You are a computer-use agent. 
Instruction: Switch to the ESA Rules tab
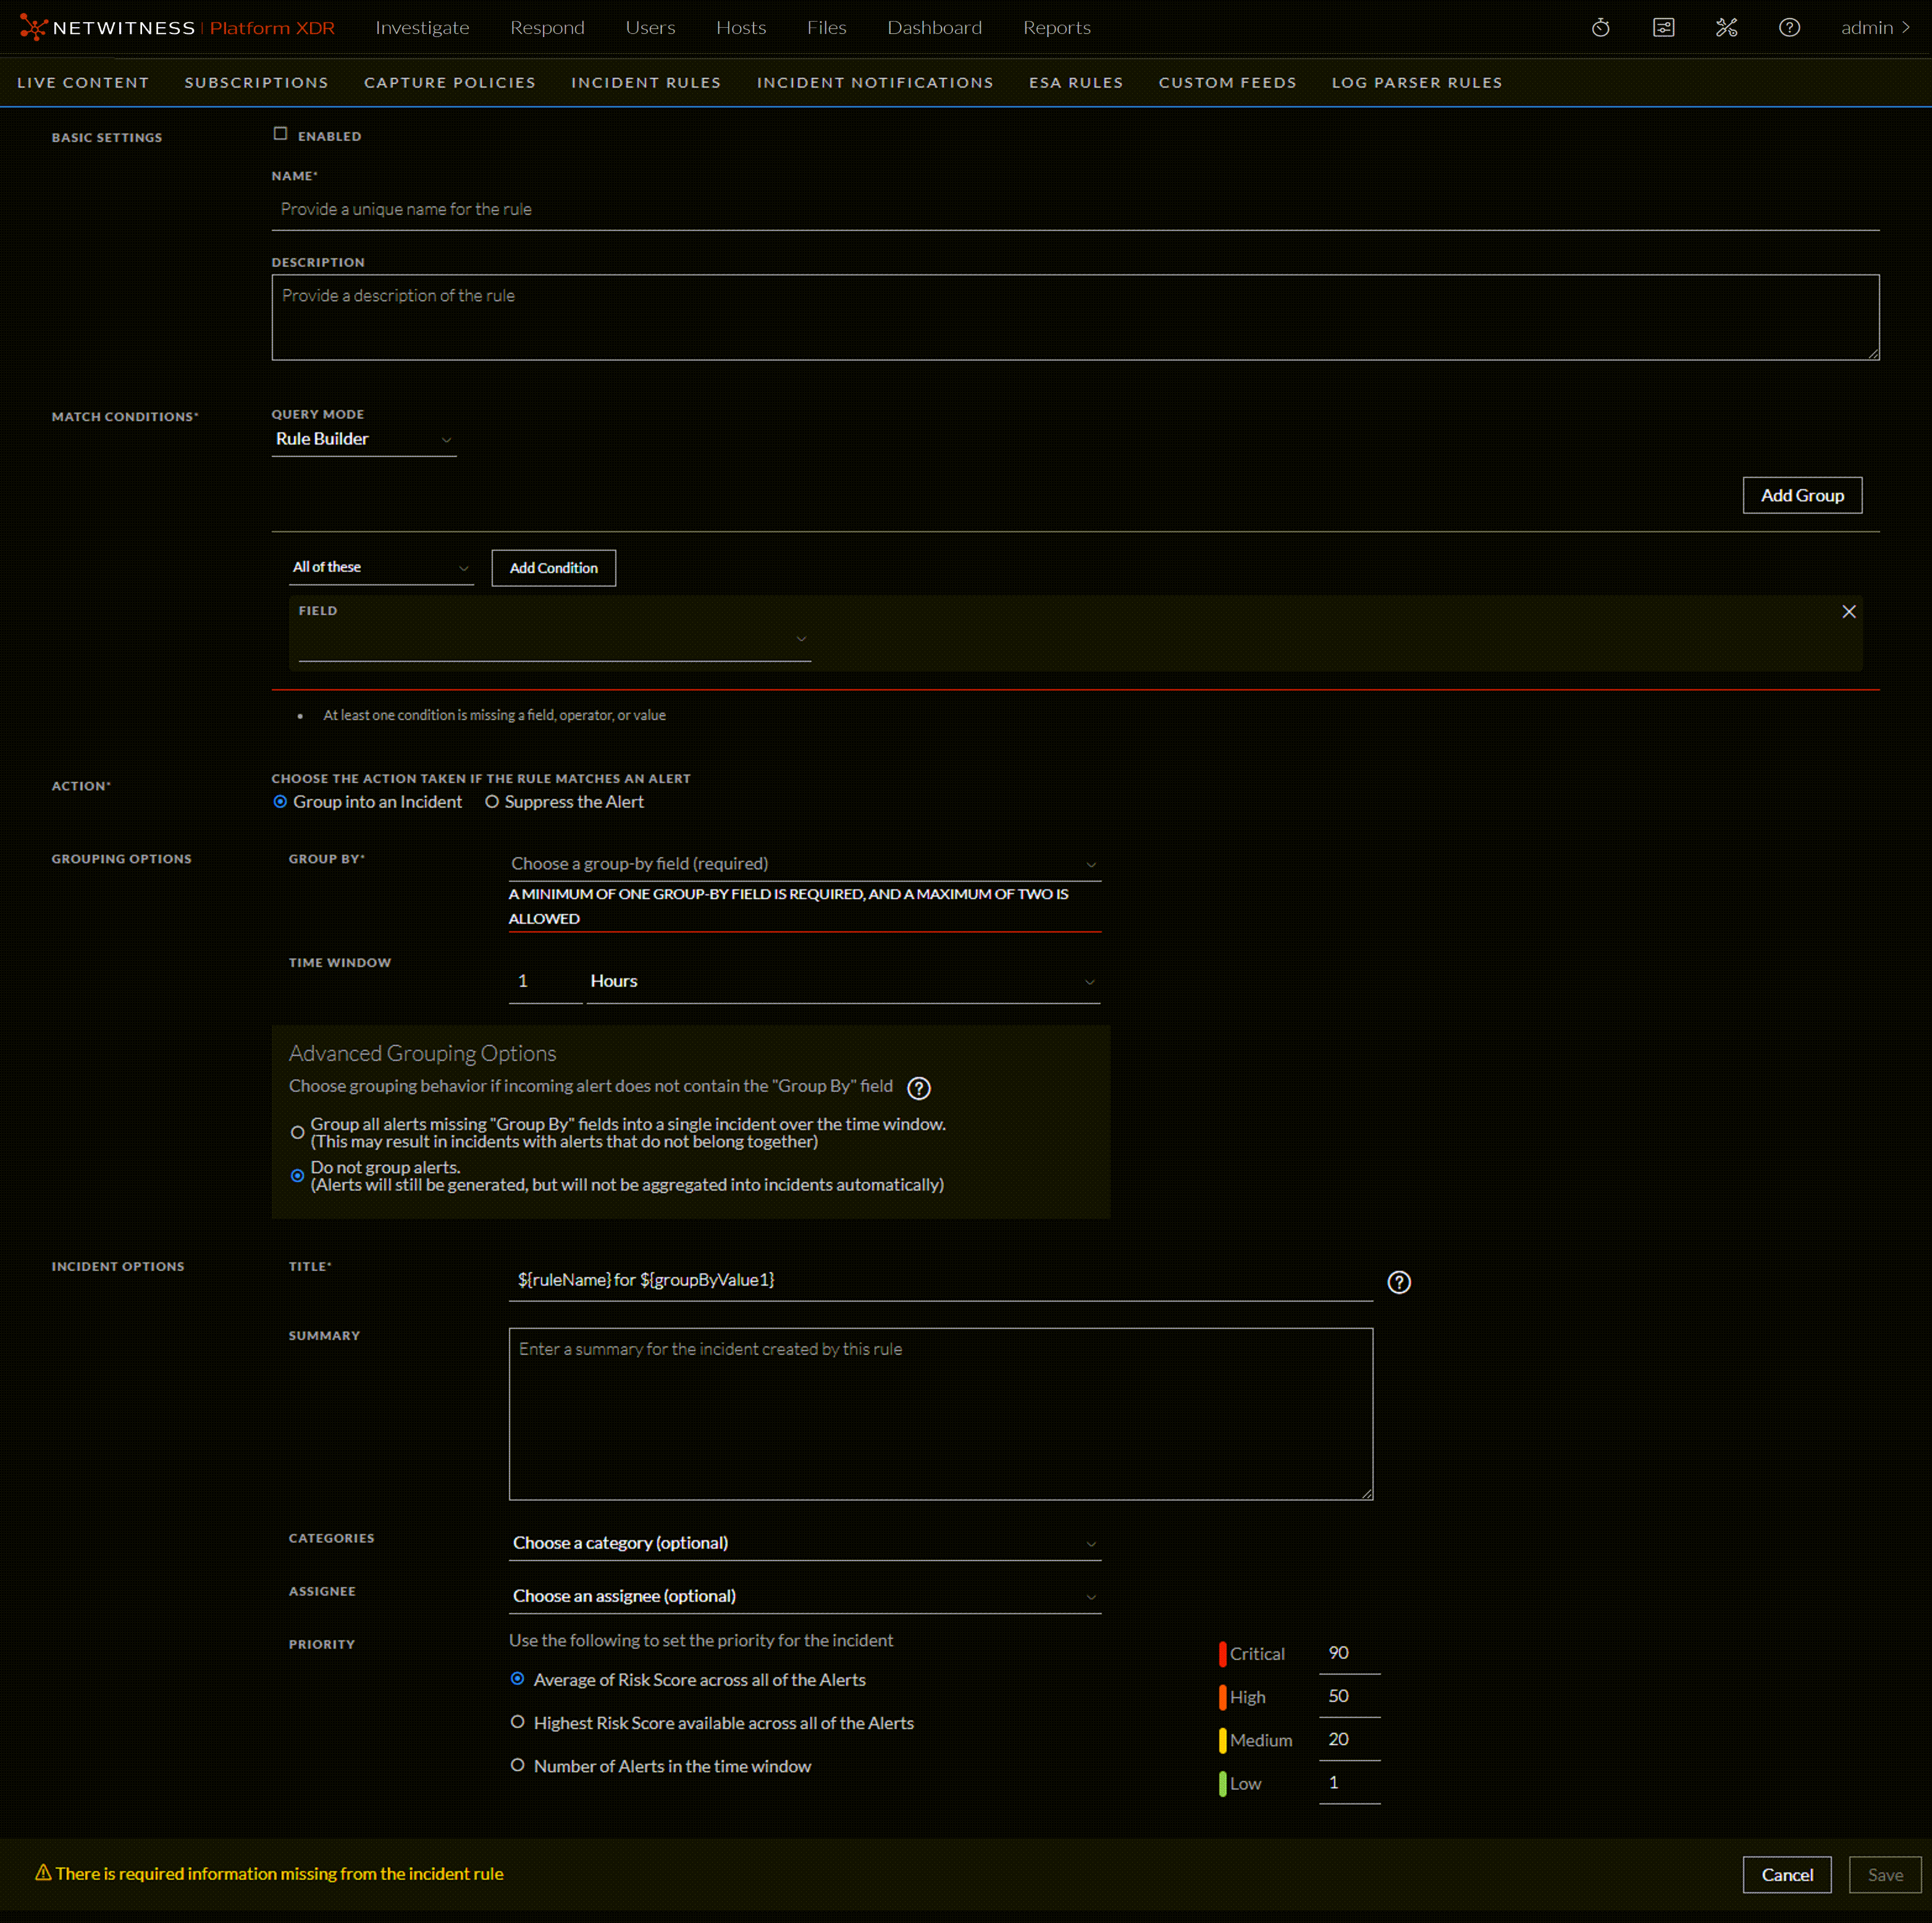pos(1076,82)
